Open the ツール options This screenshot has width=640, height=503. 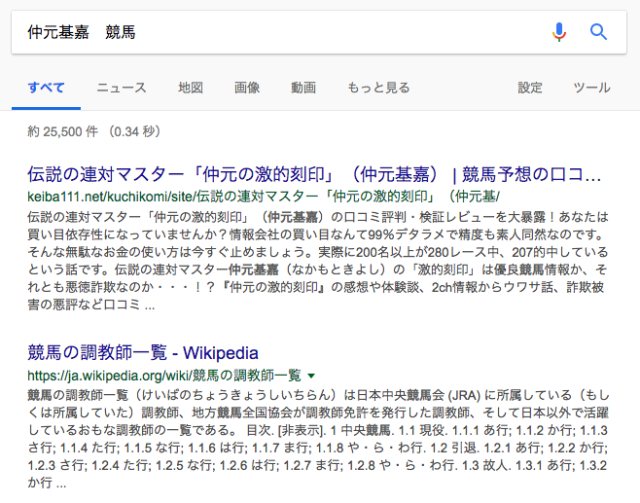click(591, 88)
